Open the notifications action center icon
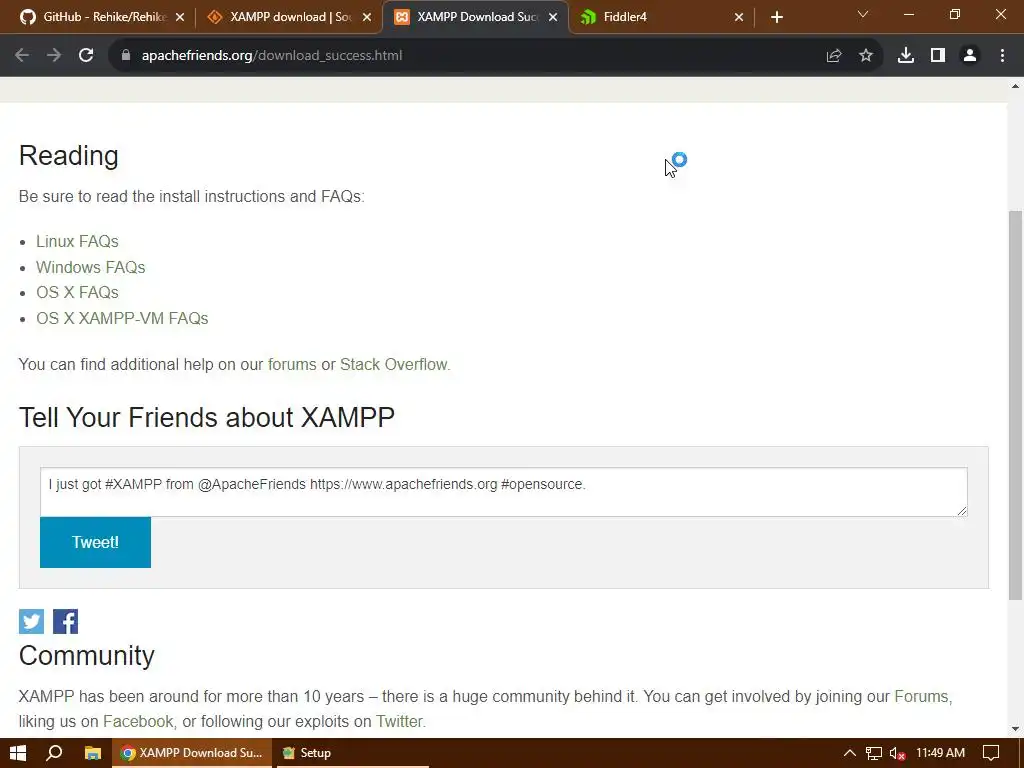Image resolution: width=1024 pixels, height=768 pixels. pyautogui.click(x=991, y=753)
